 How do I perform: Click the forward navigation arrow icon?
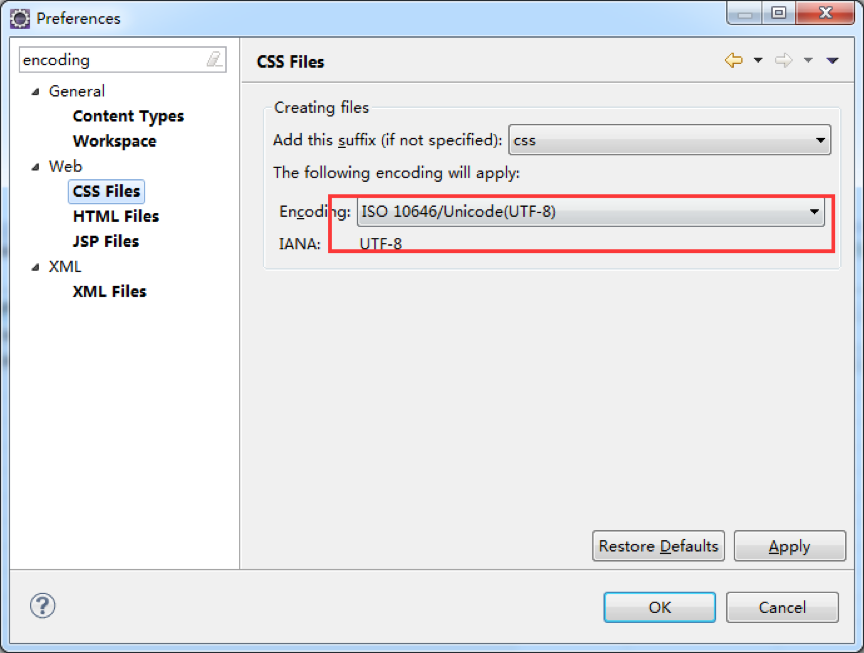tap(784, 61)
